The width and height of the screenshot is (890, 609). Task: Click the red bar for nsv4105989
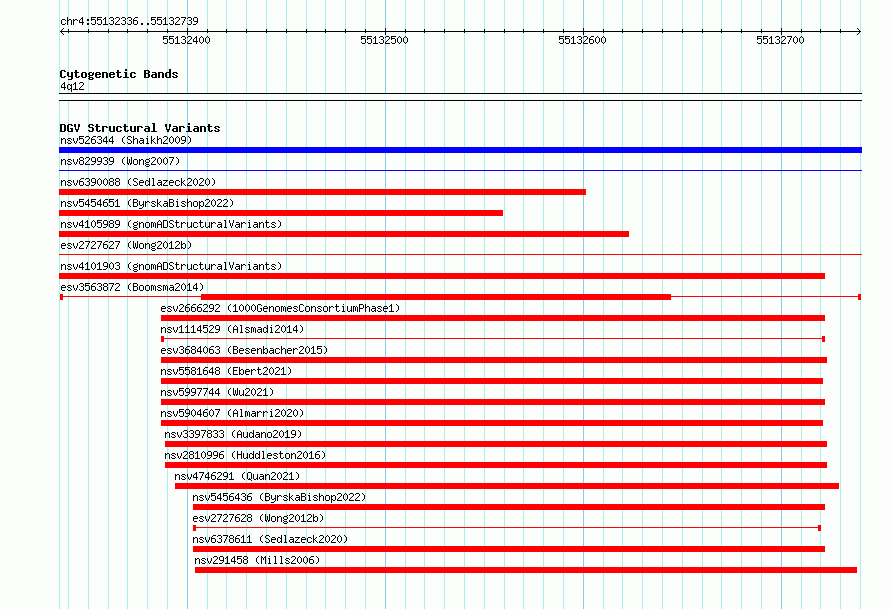[x=344, y=234]
